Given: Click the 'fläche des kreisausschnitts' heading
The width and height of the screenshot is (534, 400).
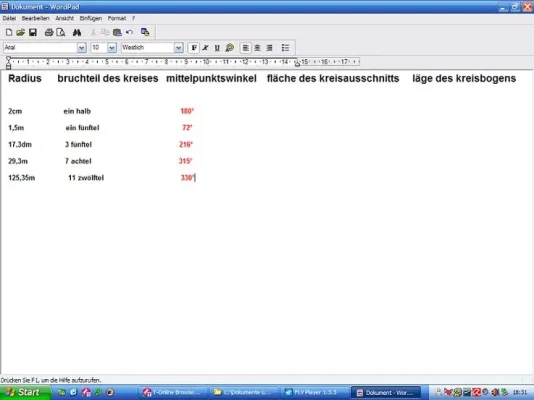Looking at the screenshot, I should pos(333,78).
